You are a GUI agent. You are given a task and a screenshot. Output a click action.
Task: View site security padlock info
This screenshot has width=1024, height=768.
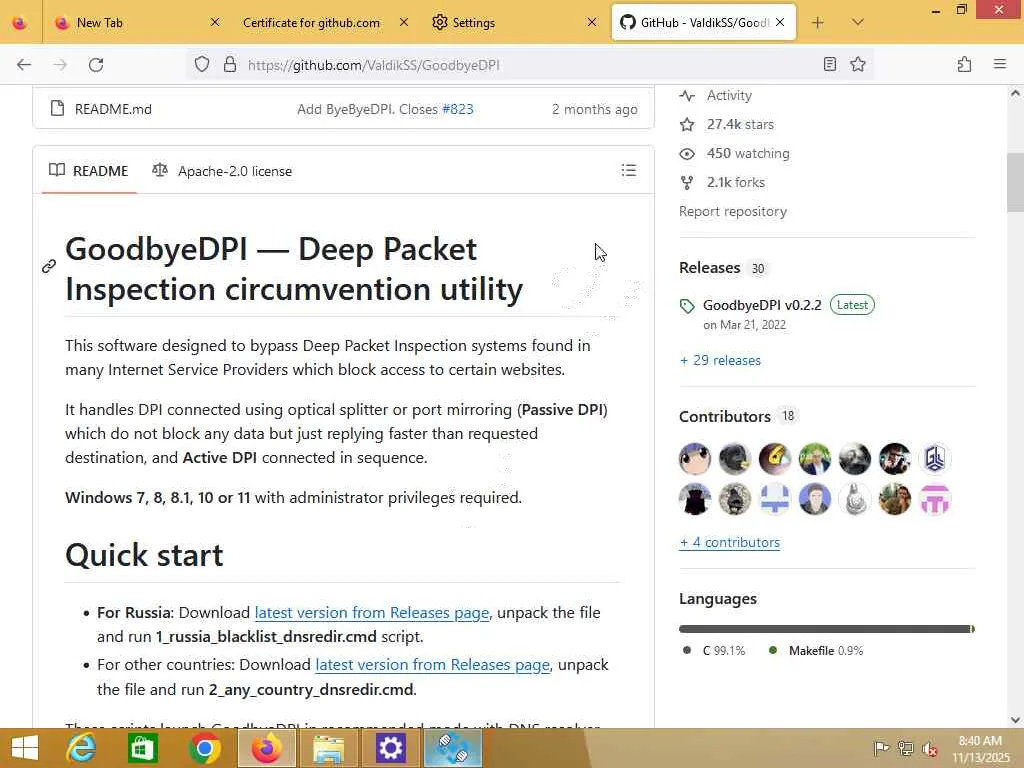[230, 65]
